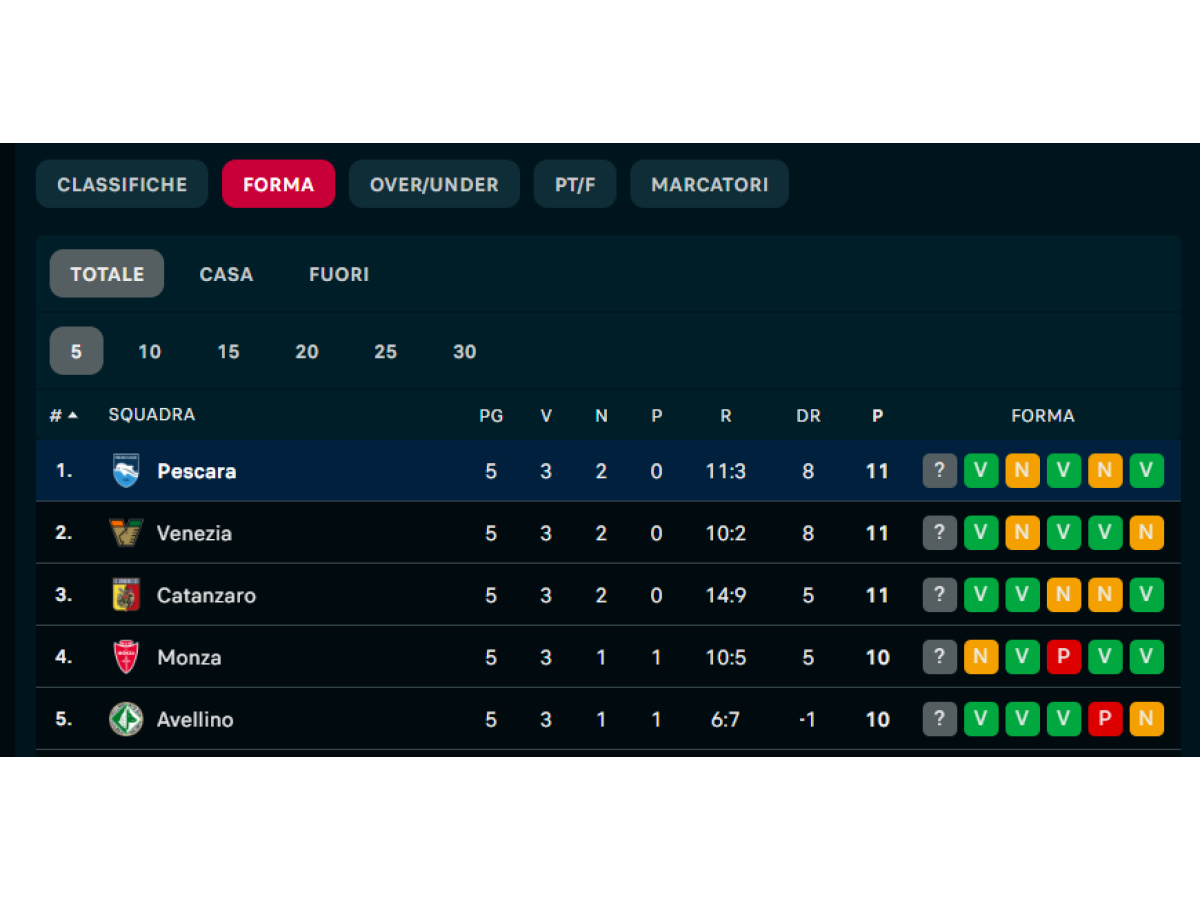Screen dimensions: 1200x900
Task: Click Monza's red P loss badge
Action: (1064, 657)
